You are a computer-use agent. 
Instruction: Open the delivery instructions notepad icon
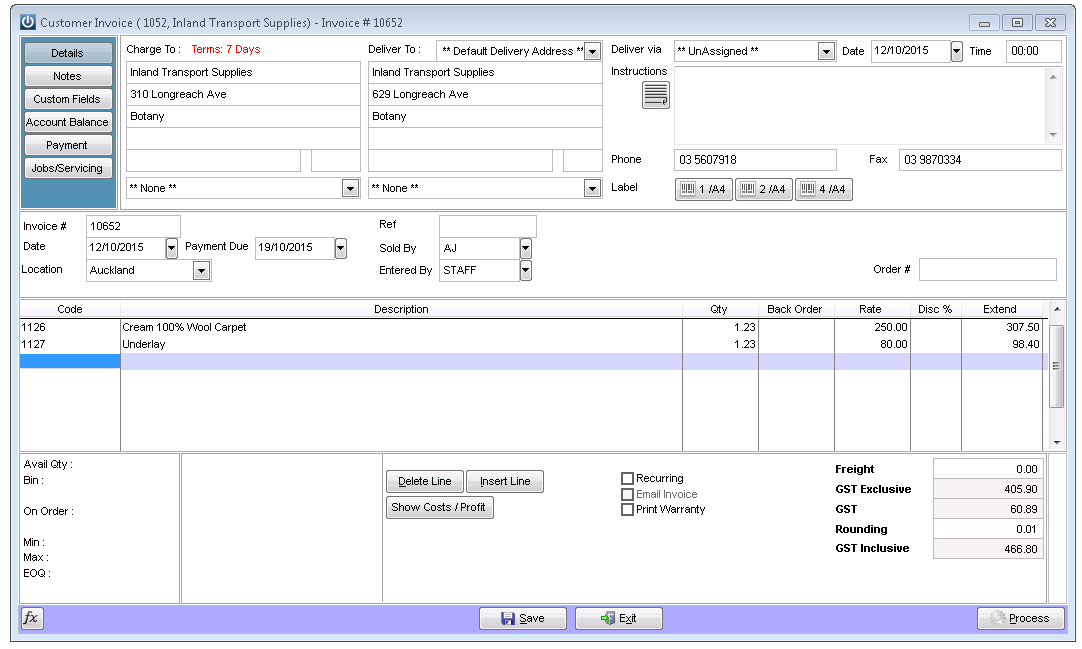coord(656,94)
